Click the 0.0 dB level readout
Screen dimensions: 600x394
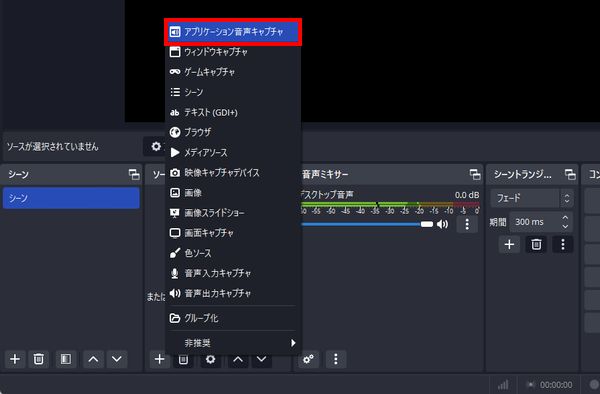[467, 195]
